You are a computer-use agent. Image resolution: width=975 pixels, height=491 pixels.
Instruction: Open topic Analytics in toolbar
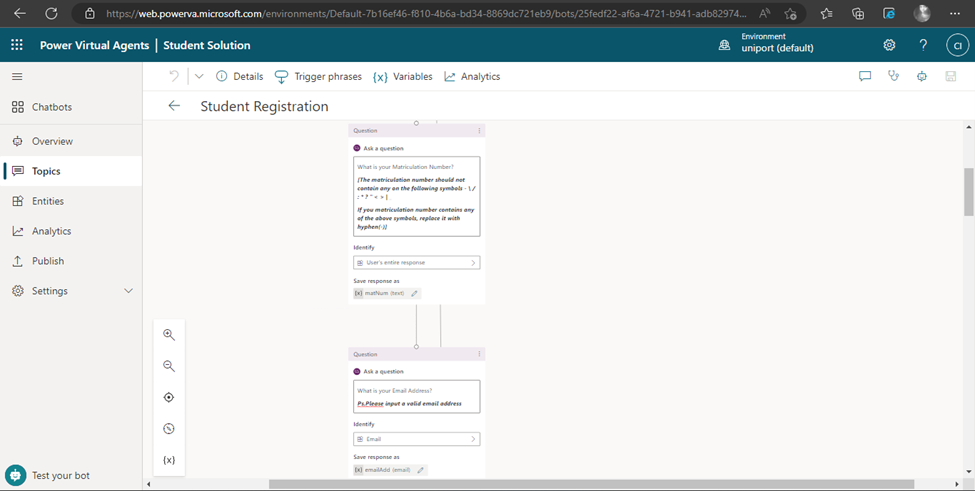tap(472, 76)
